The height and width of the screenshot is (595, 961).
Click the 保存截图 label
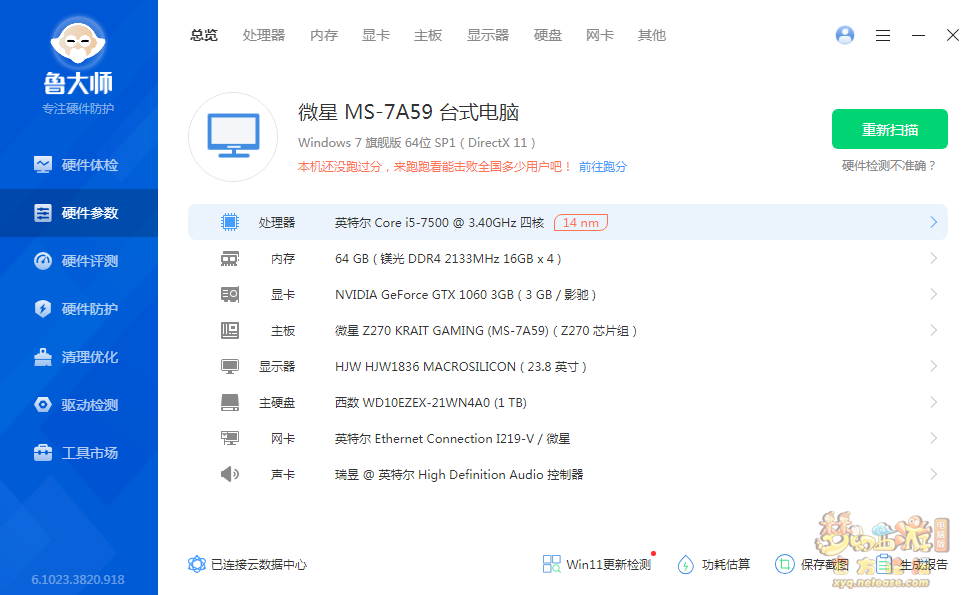824,564
